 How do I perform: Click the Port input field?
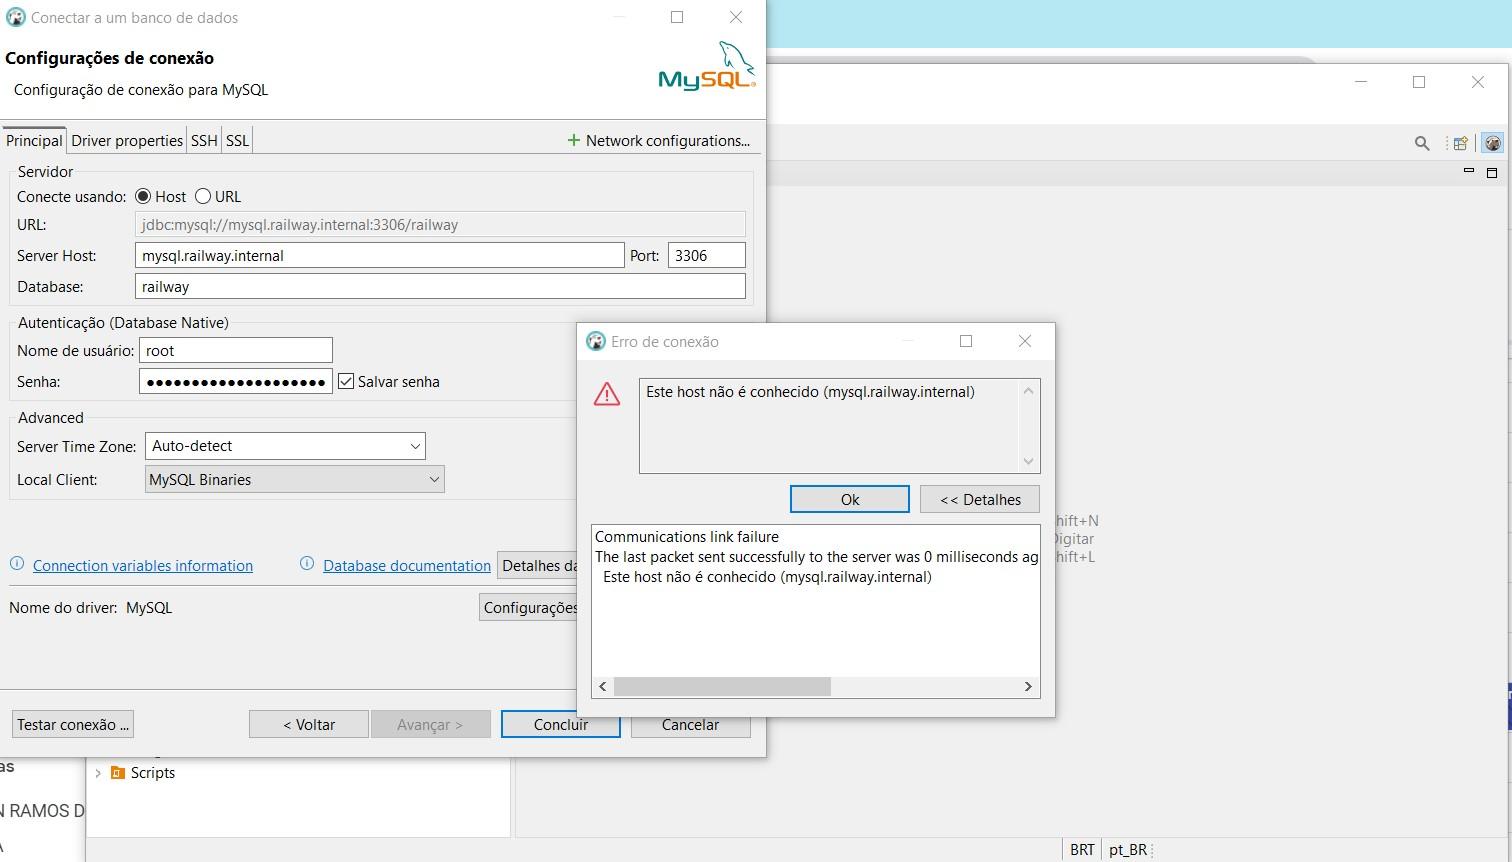point(707,255)
